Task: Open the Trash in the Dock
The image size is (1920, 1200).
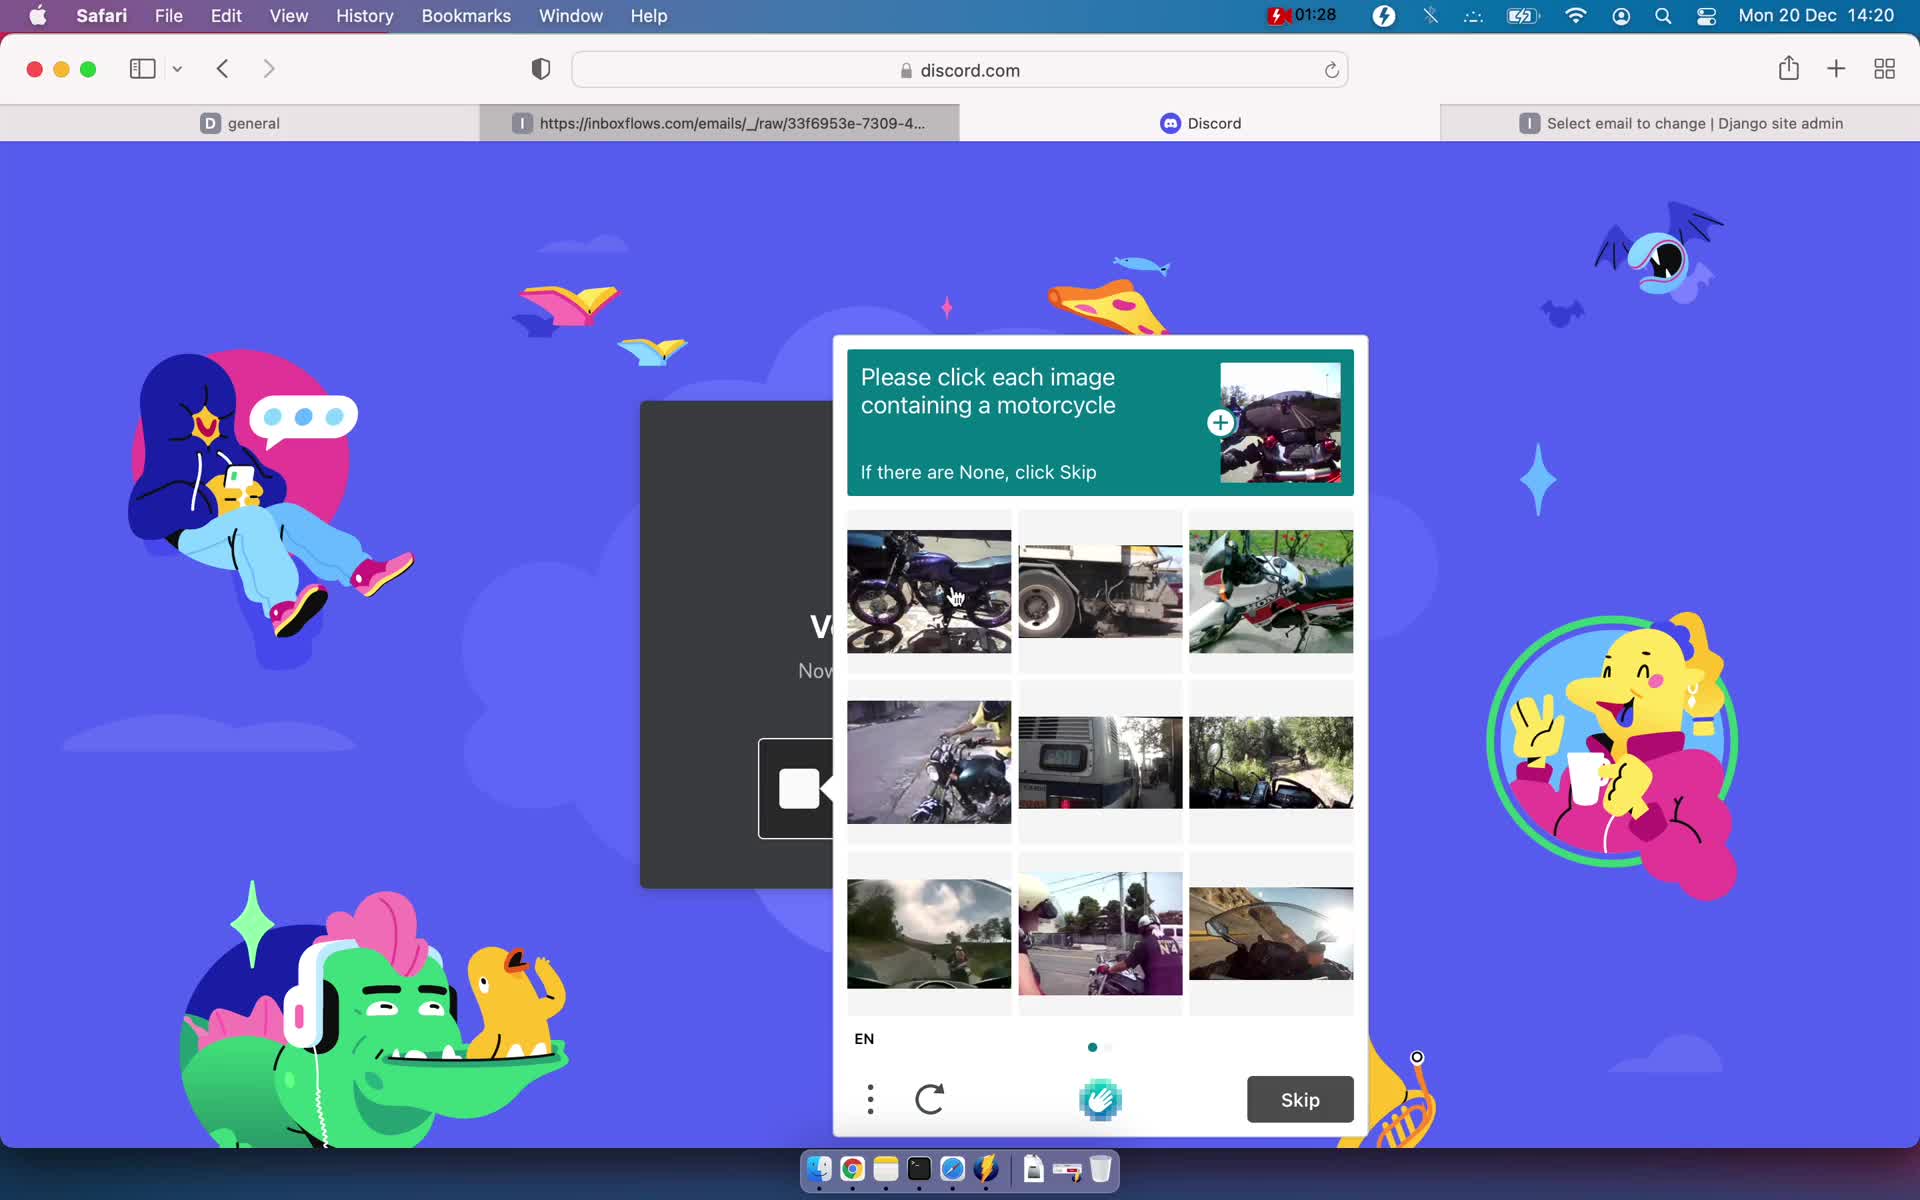Action: (x=1100, y=1169)
